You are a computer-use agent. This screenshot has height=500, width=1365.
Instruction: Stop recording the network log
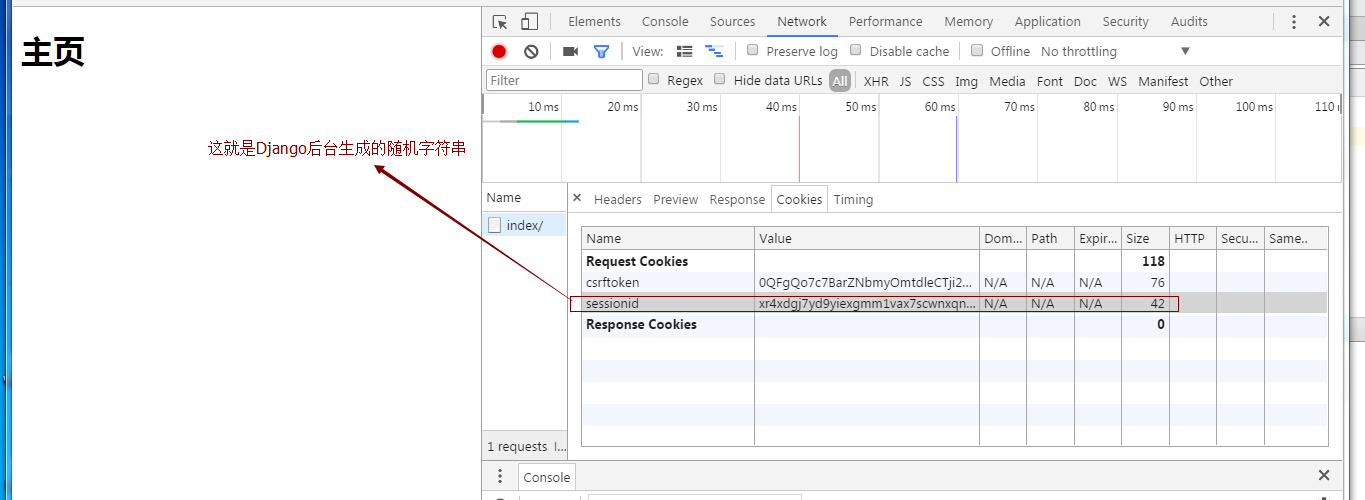(x=499, y=52)
